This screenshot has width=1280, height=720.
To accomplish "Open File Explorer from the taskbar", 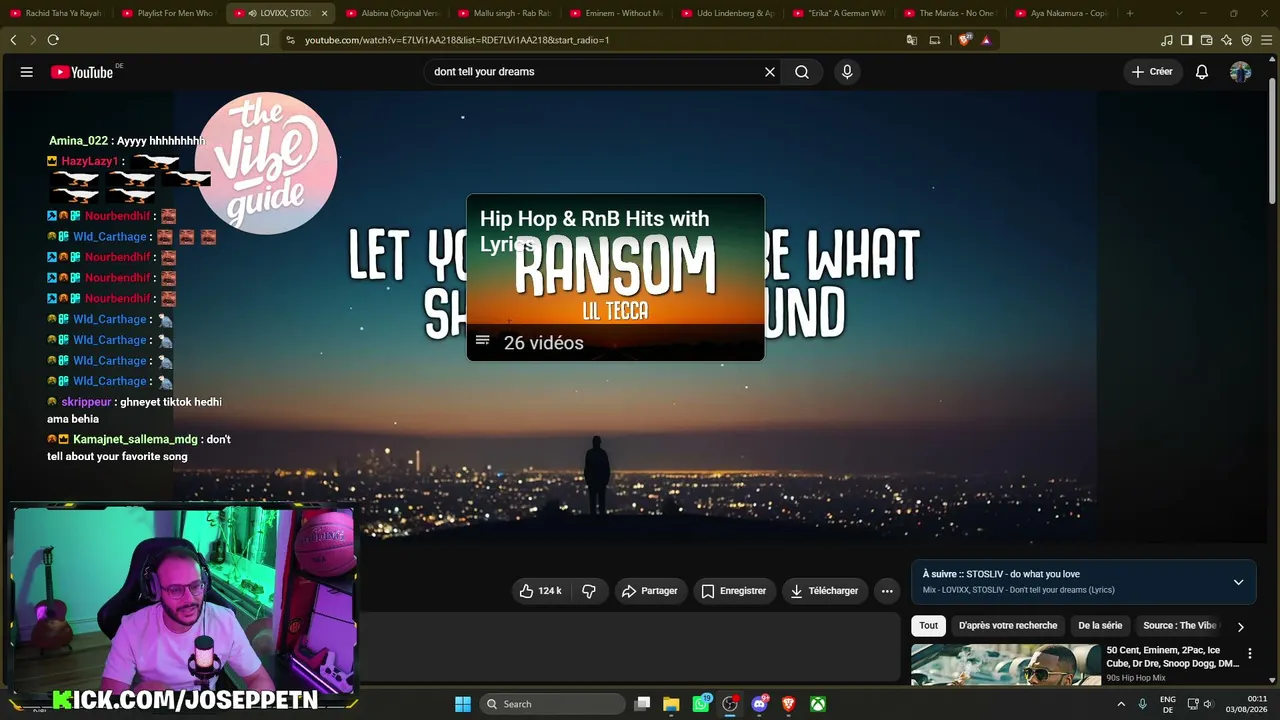I will [x=671, y=704].
